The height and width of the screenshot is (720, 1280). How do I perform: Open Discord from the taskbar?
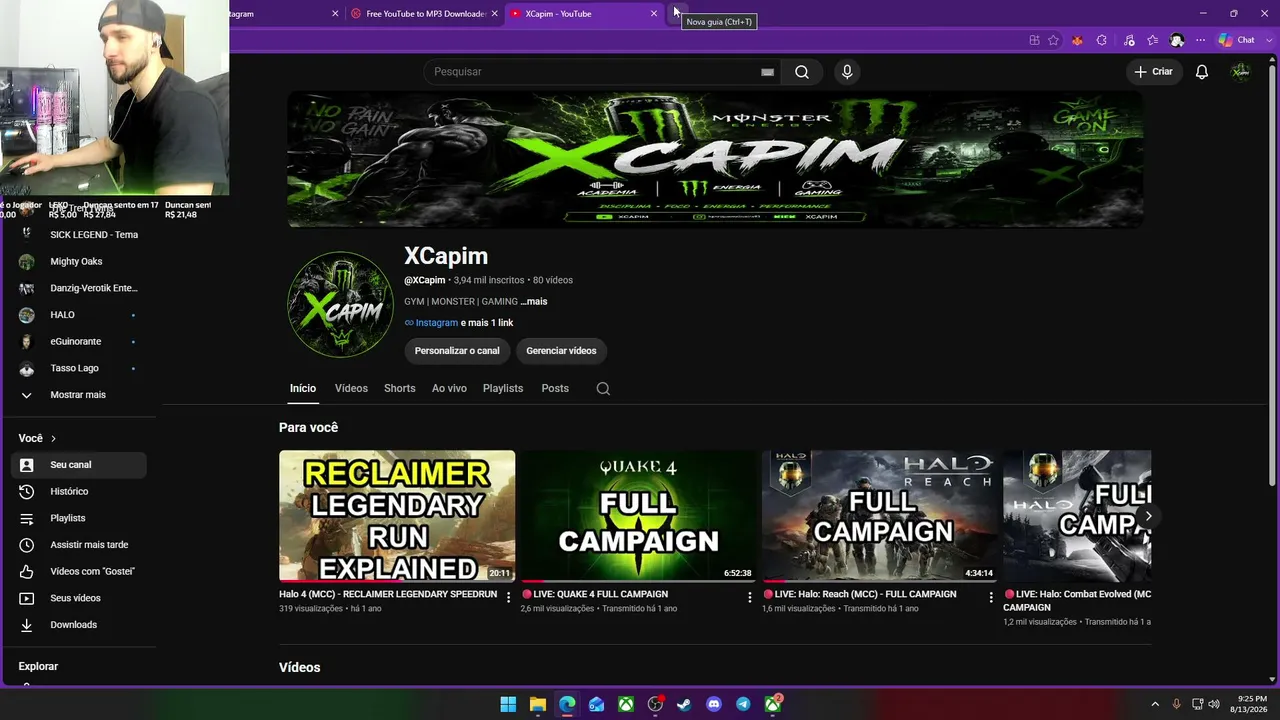point(714,704)
